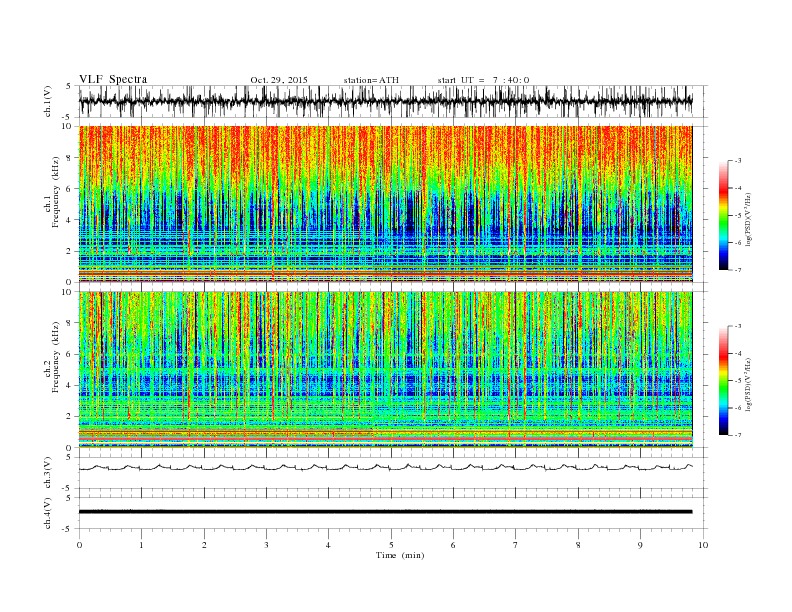Click the 'start UT = 7:40:0' header text
Screen dimensions: 792x612
click(483, 80)
